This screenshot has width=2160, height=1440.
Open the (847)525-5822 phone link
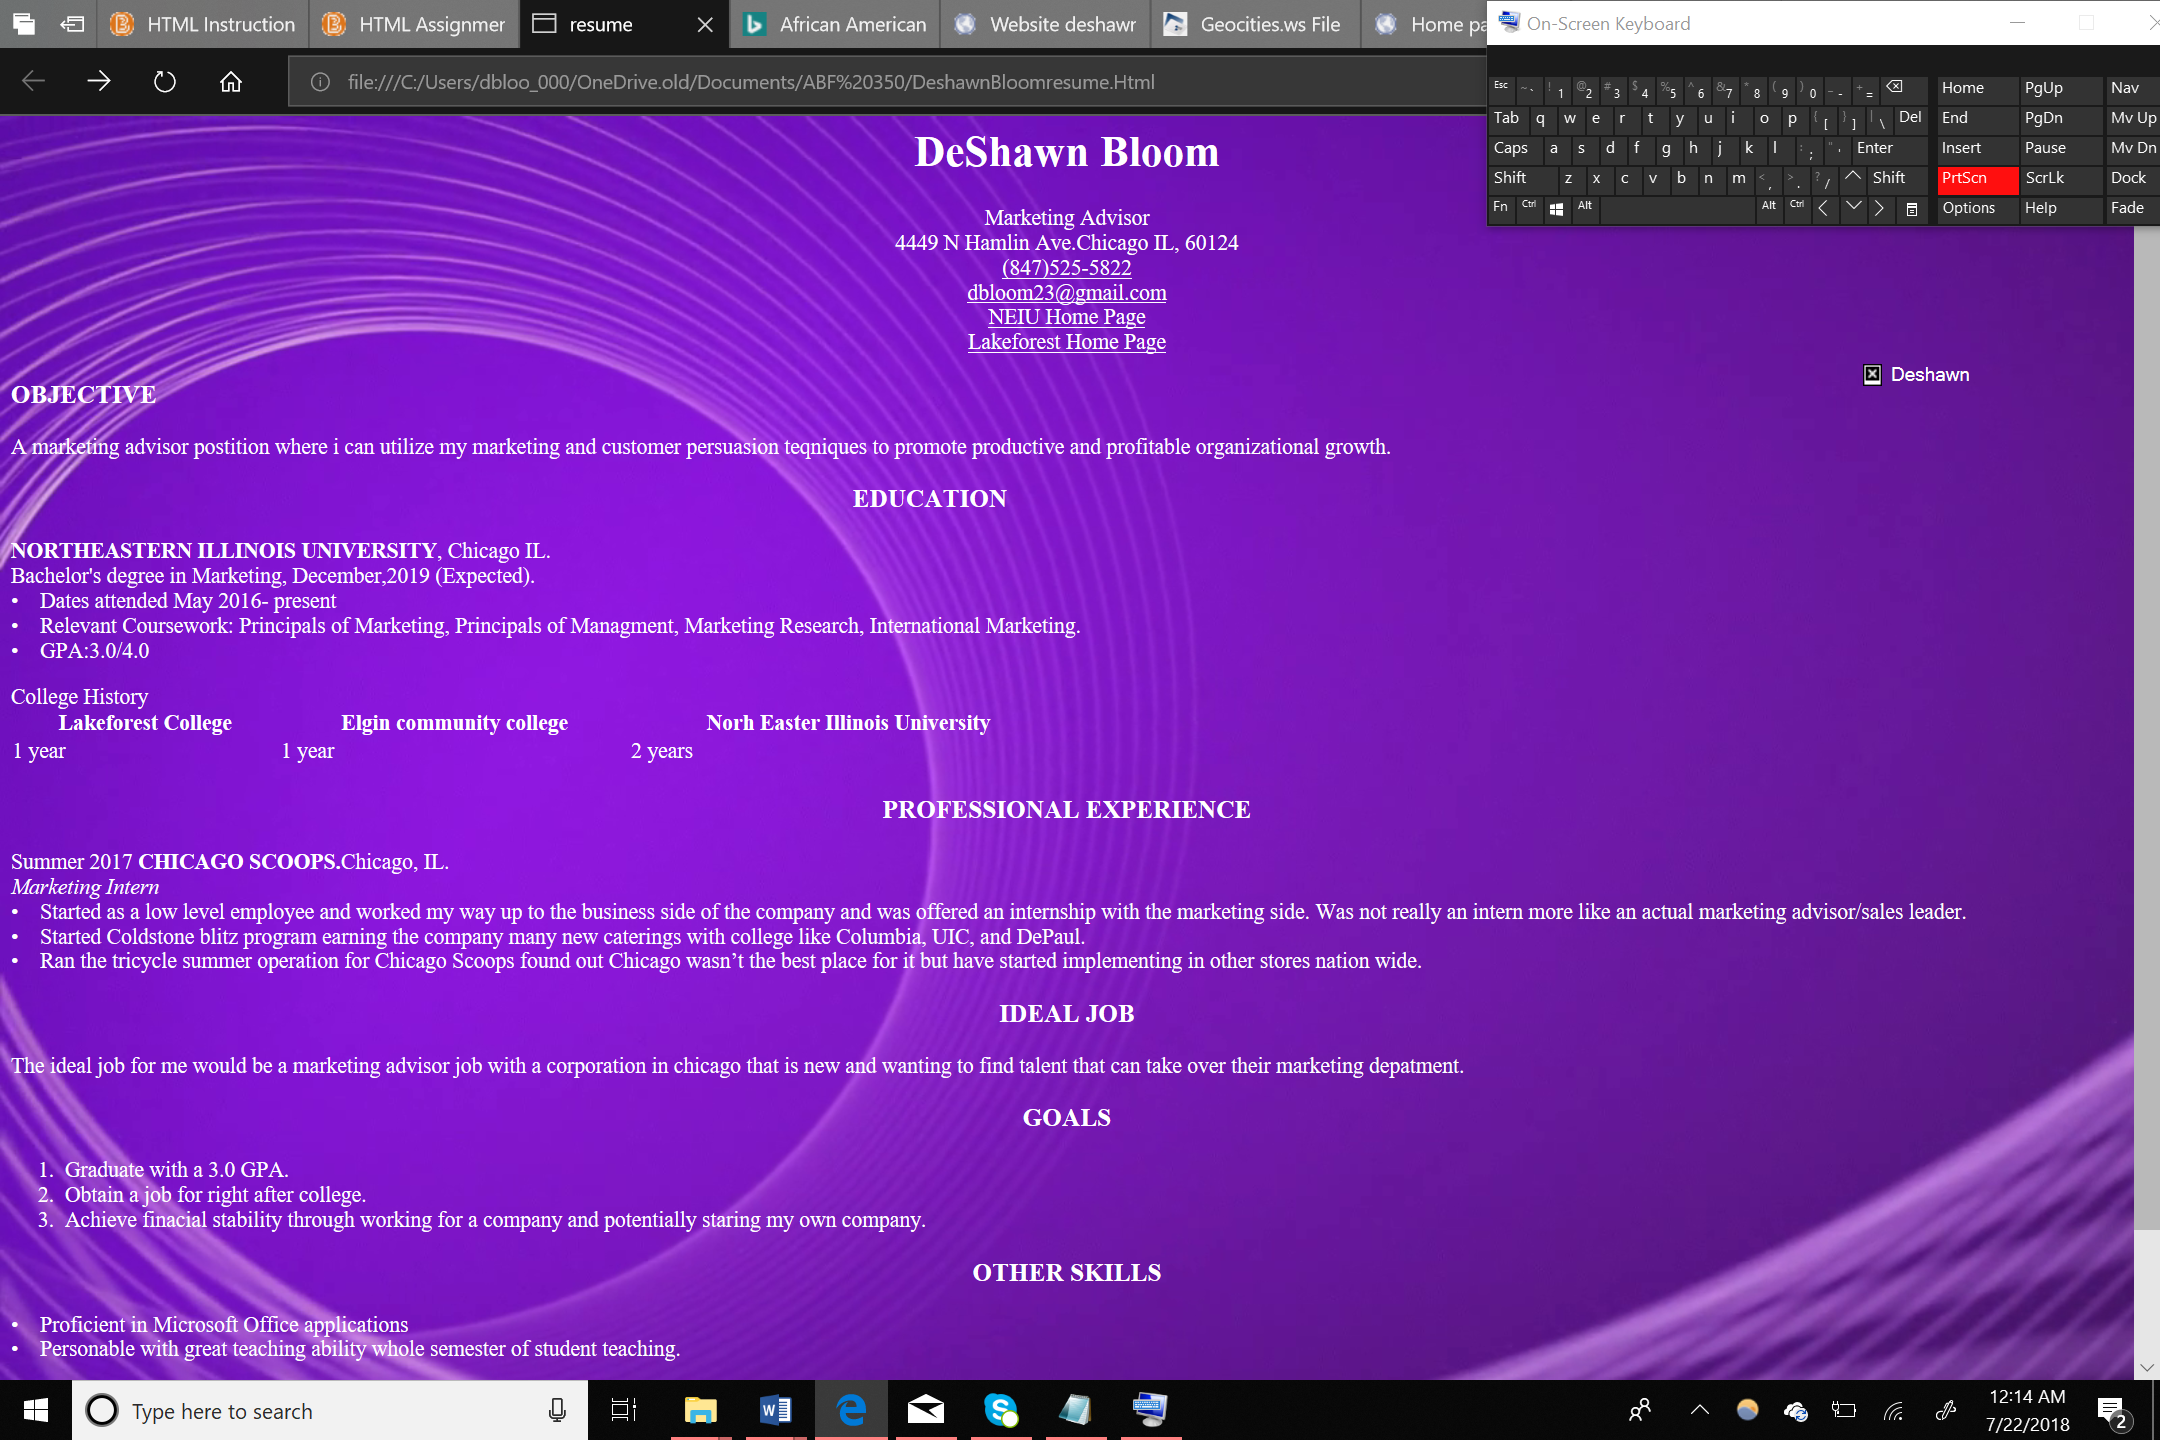(1066, 268)
